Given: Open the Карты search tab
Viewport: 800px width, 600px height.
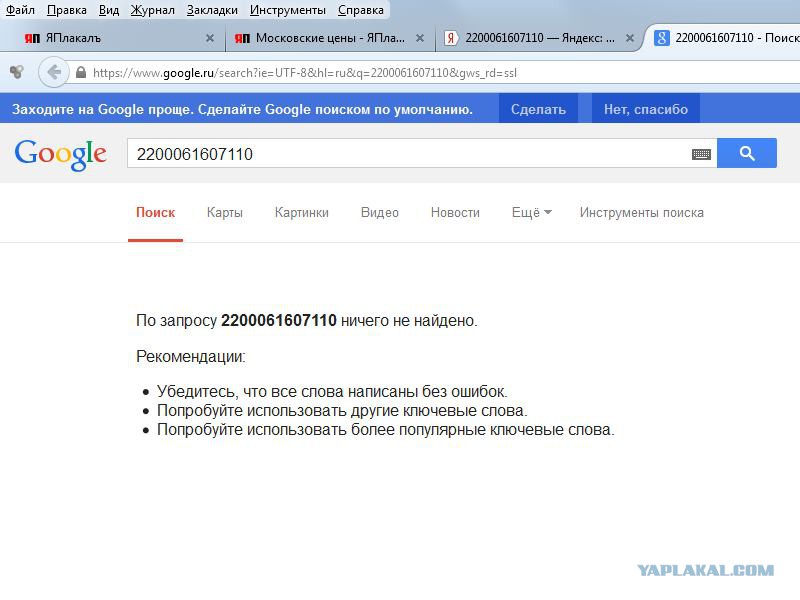Looking at the screenshot, I should 224,213.
